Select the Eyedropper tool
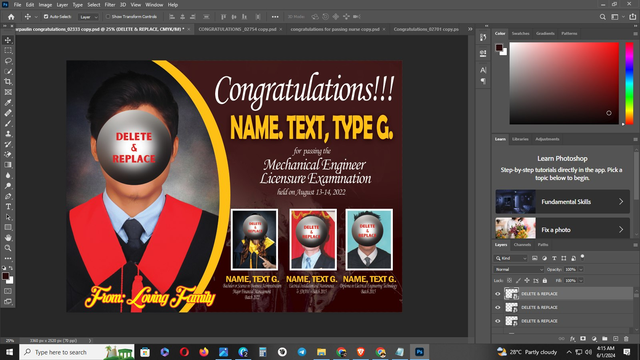 coord(8,102)
